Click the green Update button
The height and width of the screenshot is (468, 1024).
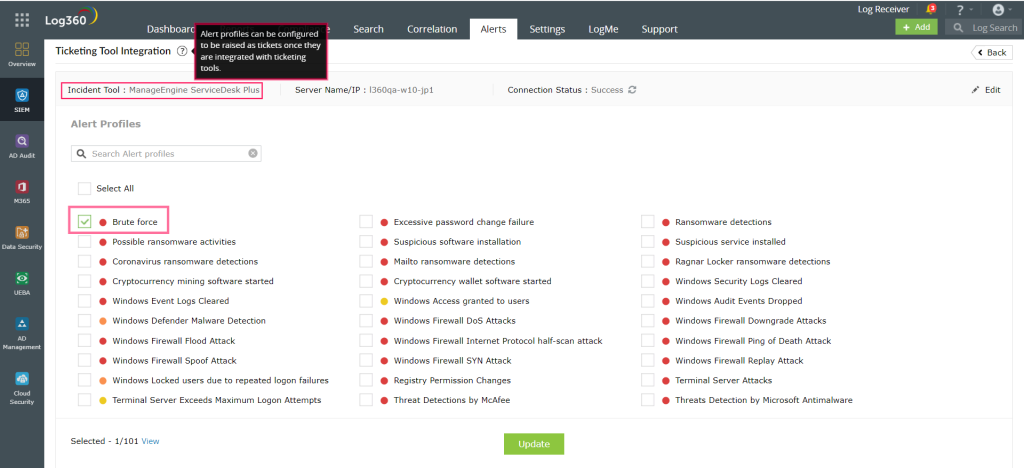pyautogui.click(x=534, y=444)
